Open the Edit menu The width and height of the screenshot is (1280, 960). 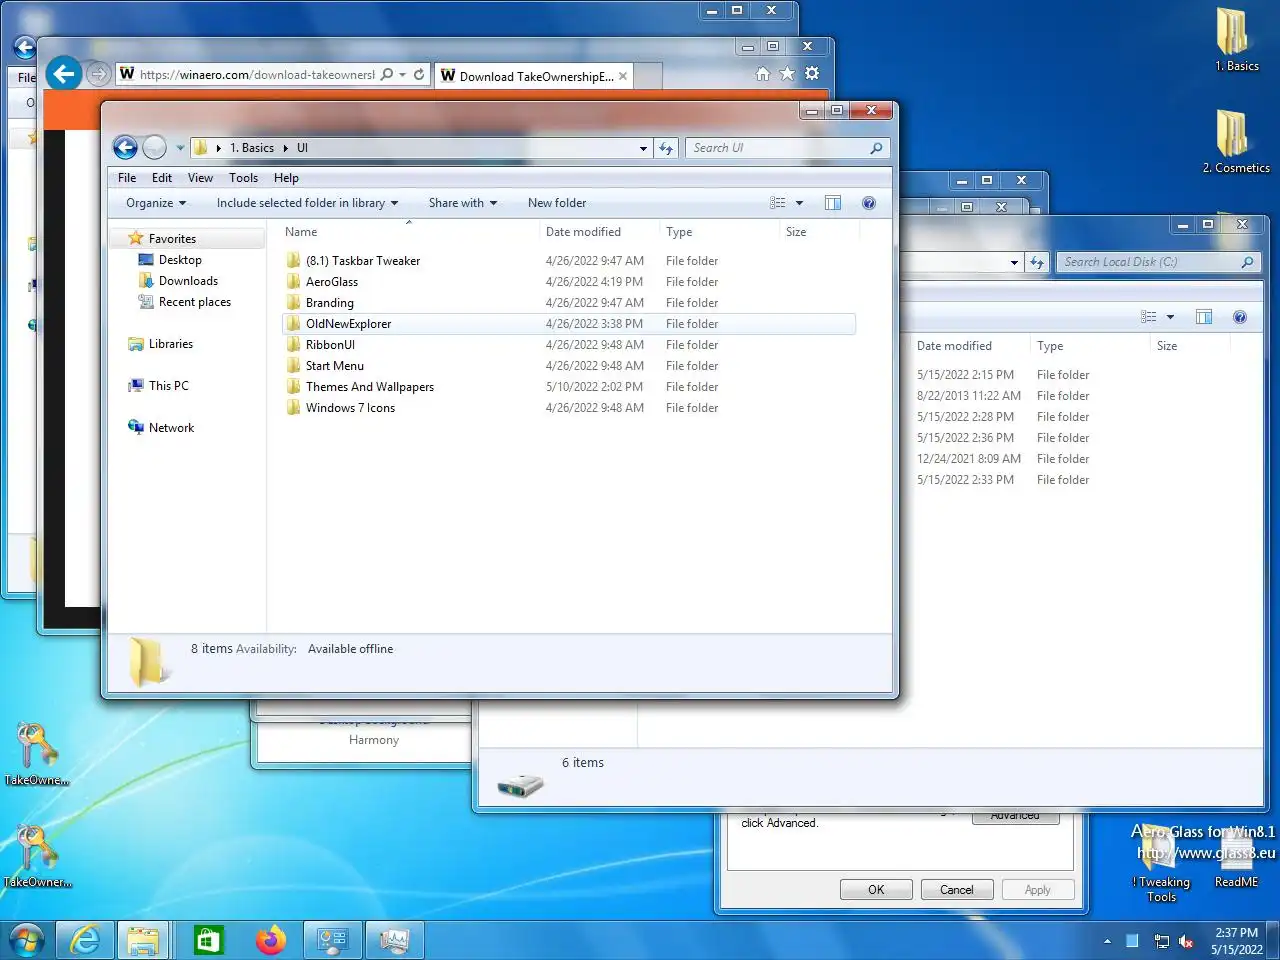coord(162,178)
